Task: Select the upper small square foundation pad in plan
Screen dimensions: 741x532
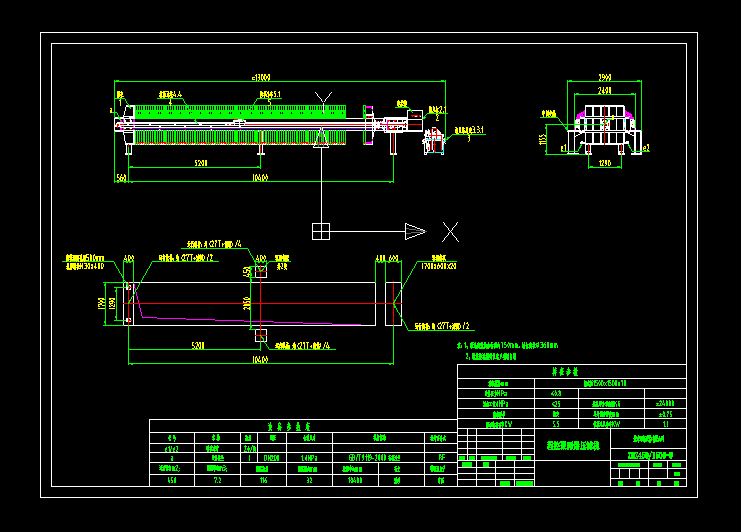Action: (261, 272)
